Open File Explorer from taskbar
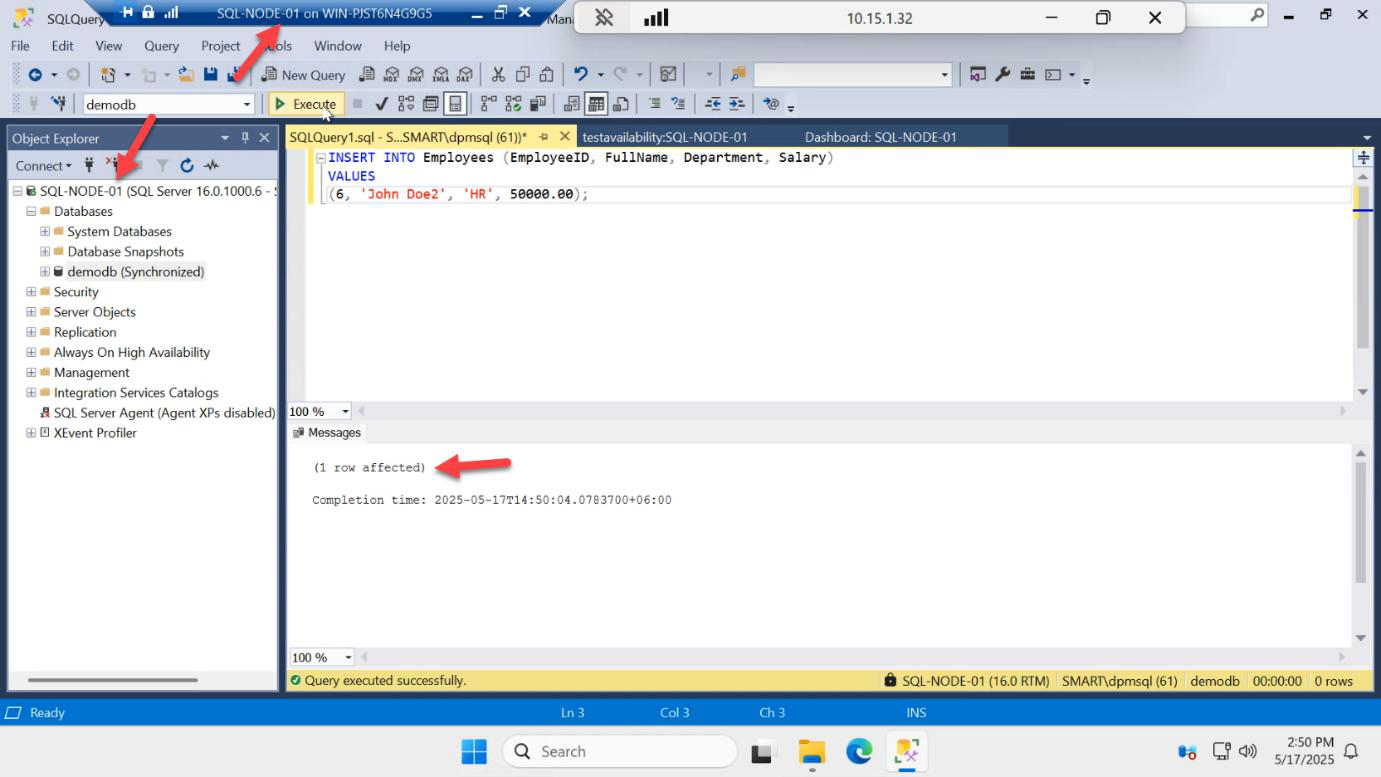This screenshot has width=1381, height=777. click(x=811, y=751)
